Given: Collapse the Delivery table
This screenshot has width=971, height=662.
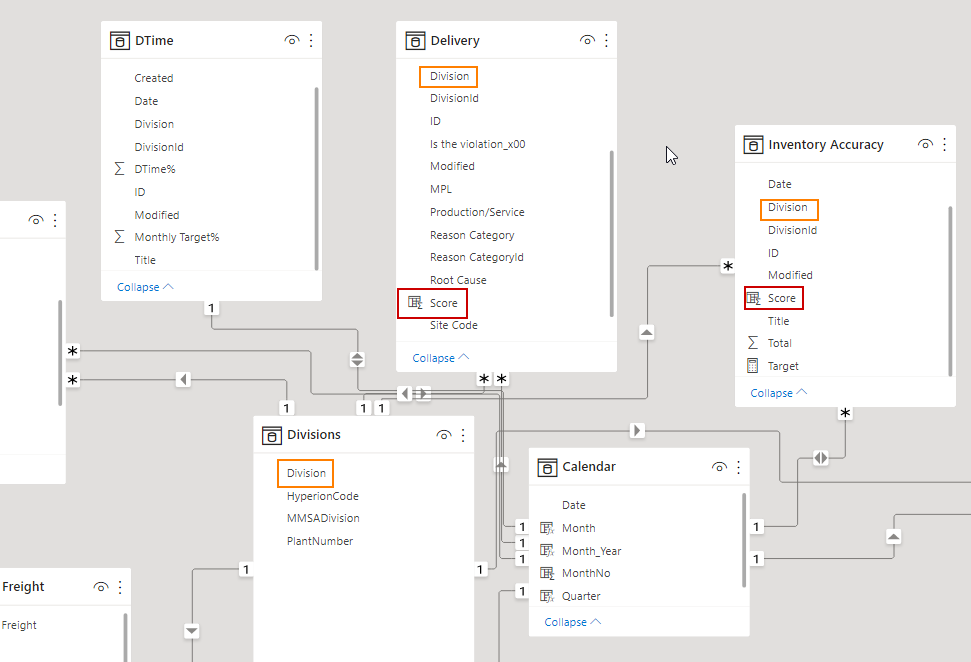Looking at the screenshot, I should pos(441,358).
